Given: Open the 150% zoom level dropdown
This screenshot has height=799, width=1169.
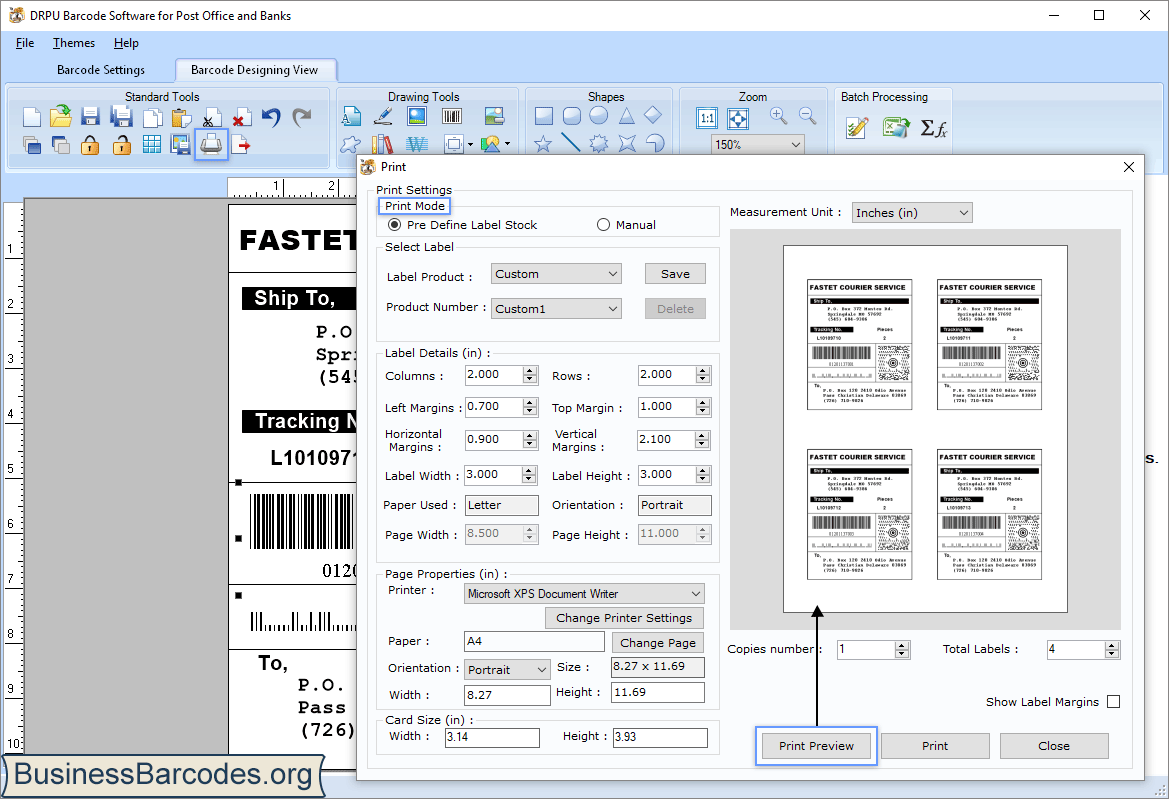Looking at the screenshot, I should pos(758,144).
